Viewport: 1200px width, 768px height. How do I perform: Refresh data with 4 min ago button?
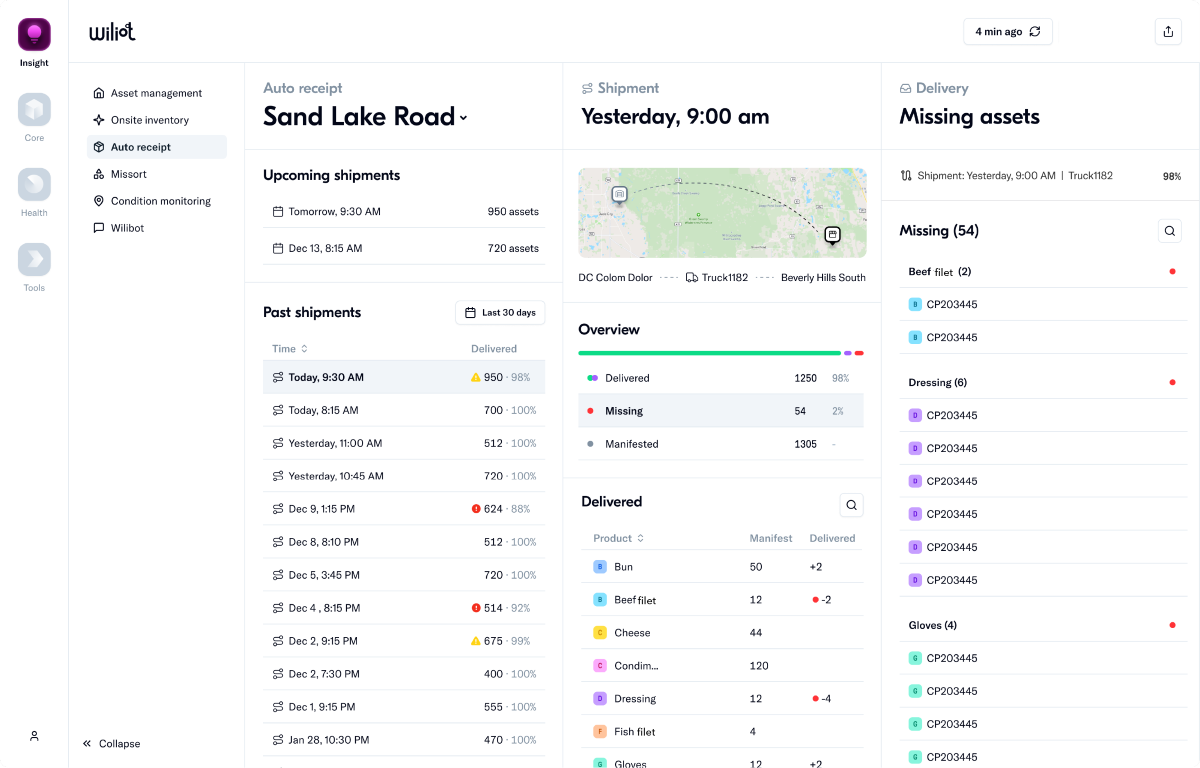(1007, 32)
